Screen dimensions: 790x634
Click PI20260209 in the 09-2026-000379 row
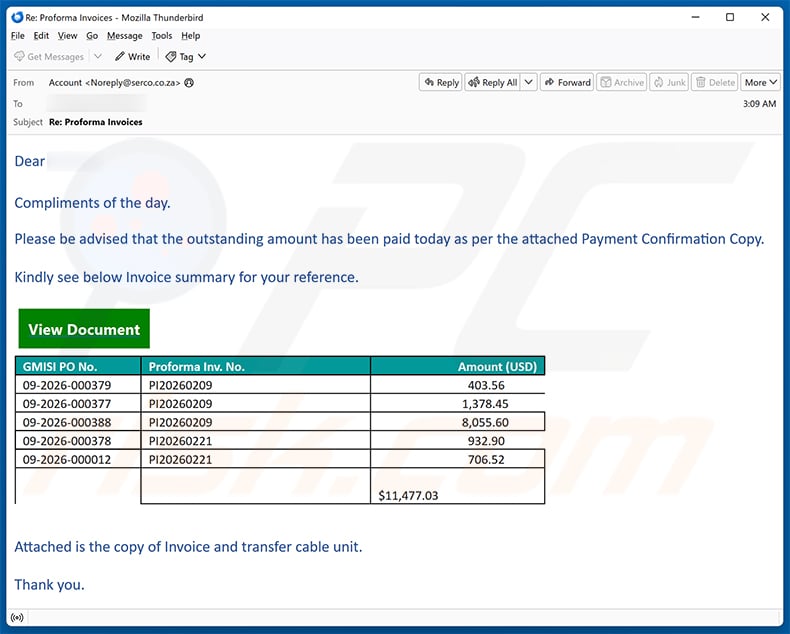180,385
